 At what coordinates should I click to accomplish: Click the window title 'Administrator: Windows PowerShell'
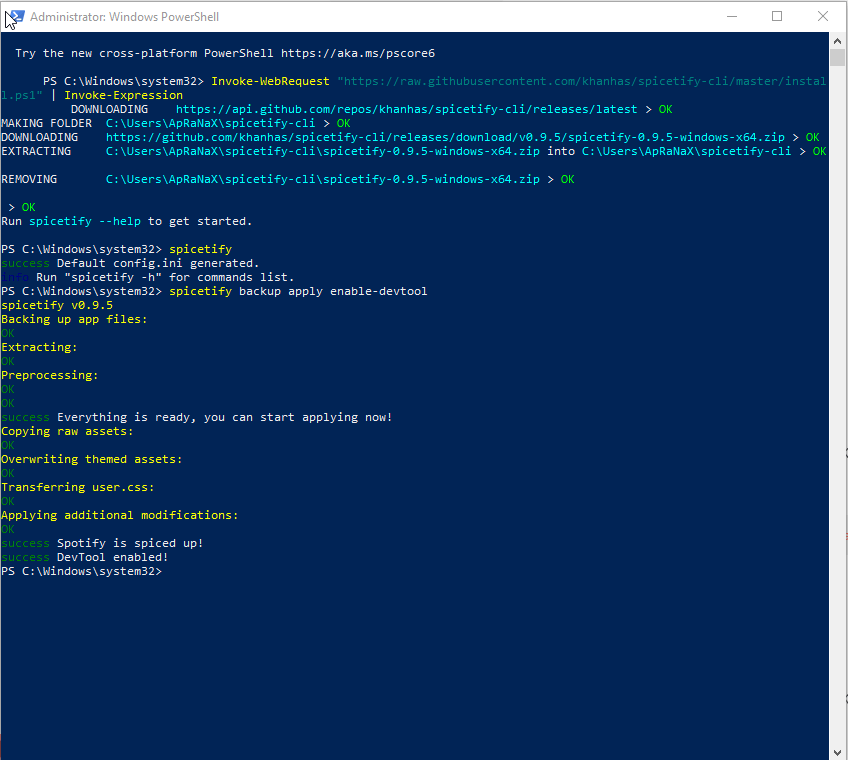124,17
